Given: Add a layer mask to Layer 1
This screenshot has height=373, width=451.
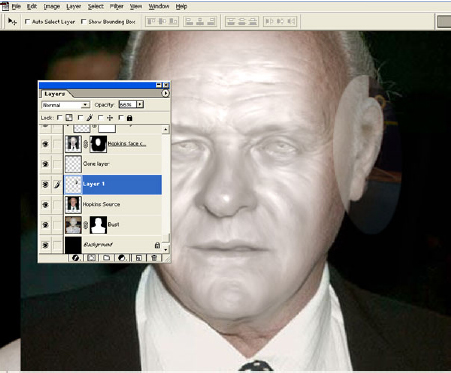Looking at the screenshot, I should point(91,258).
